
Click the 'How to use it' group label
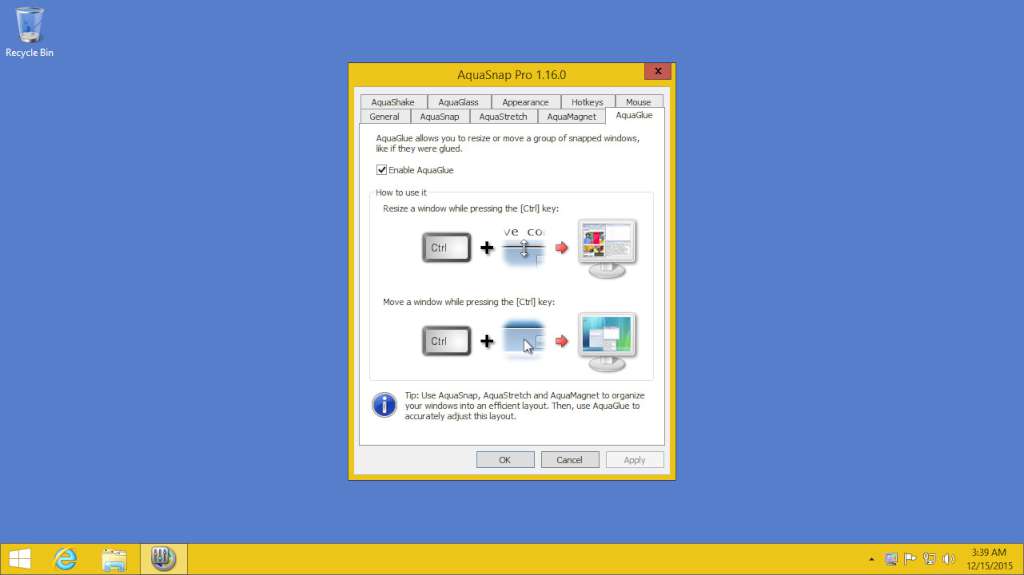coord(401,193)
